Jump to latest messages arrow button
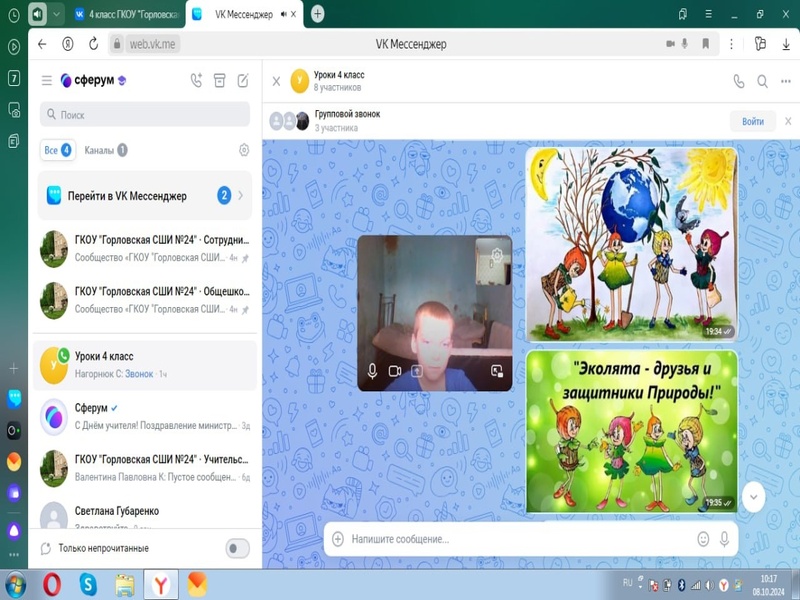This screenshot has height=600, width=800. (753, 496)
